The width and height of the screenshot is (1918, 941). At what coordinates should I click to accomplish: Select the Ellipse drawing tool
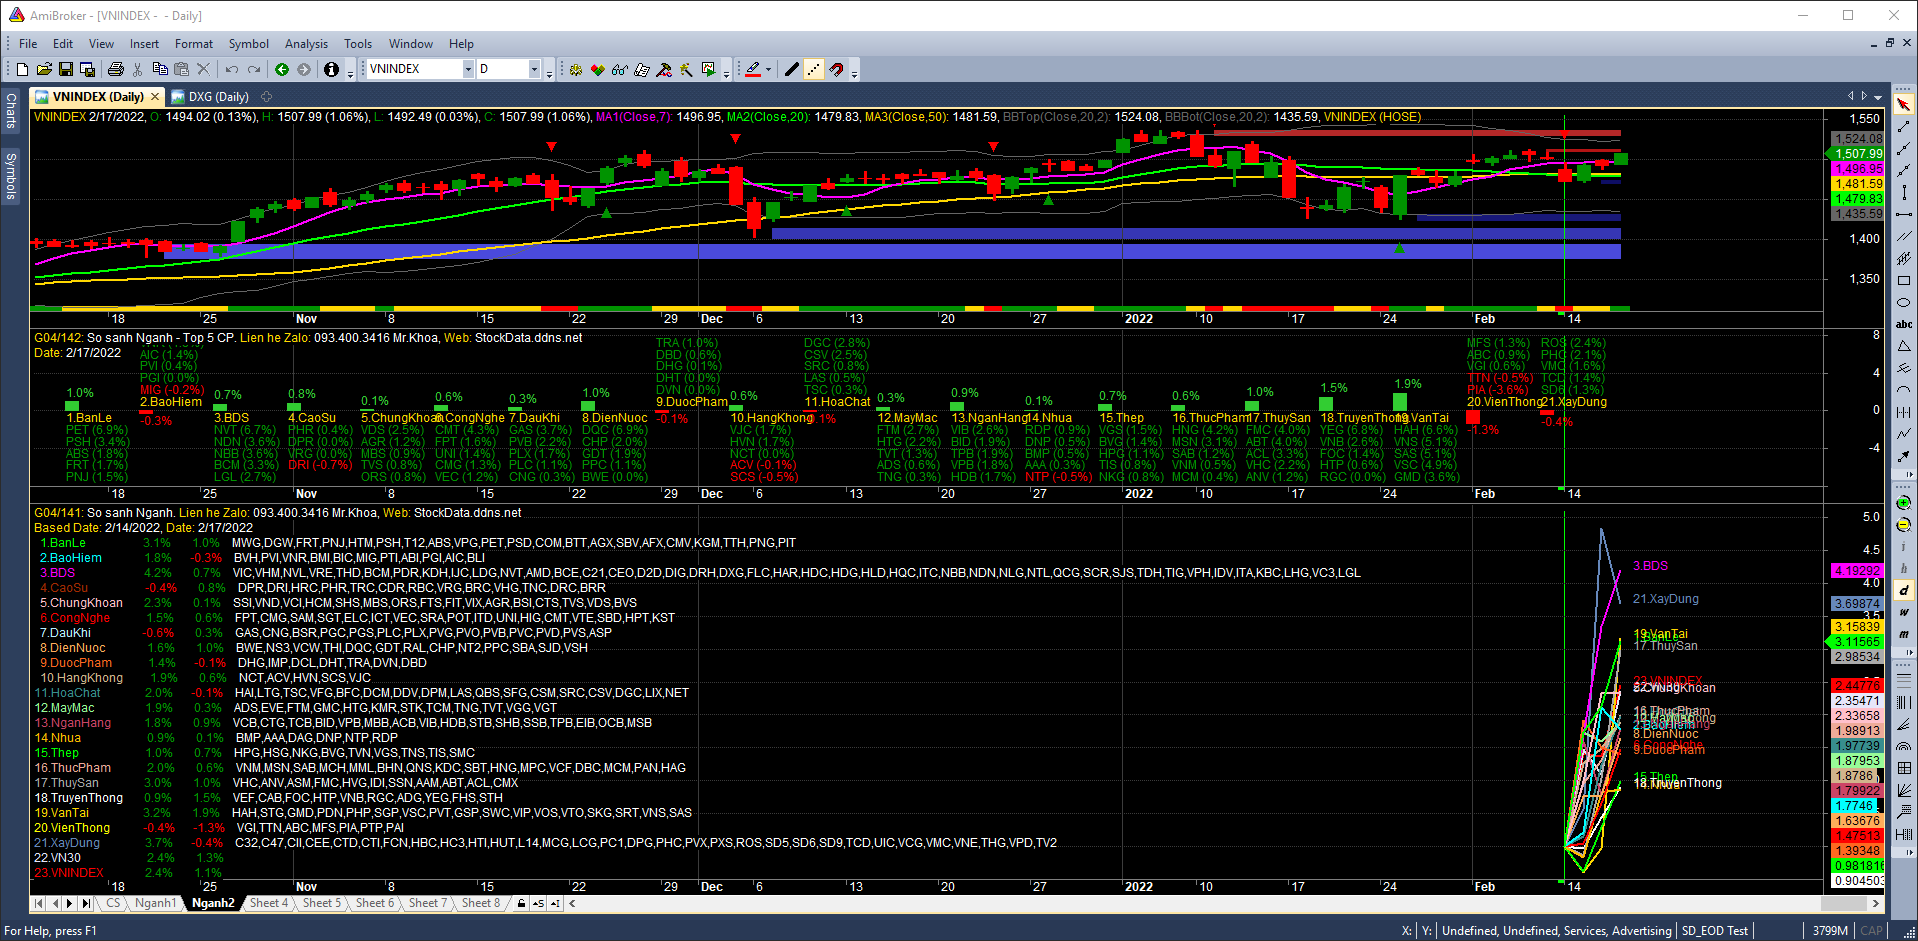pos(1904,302)
